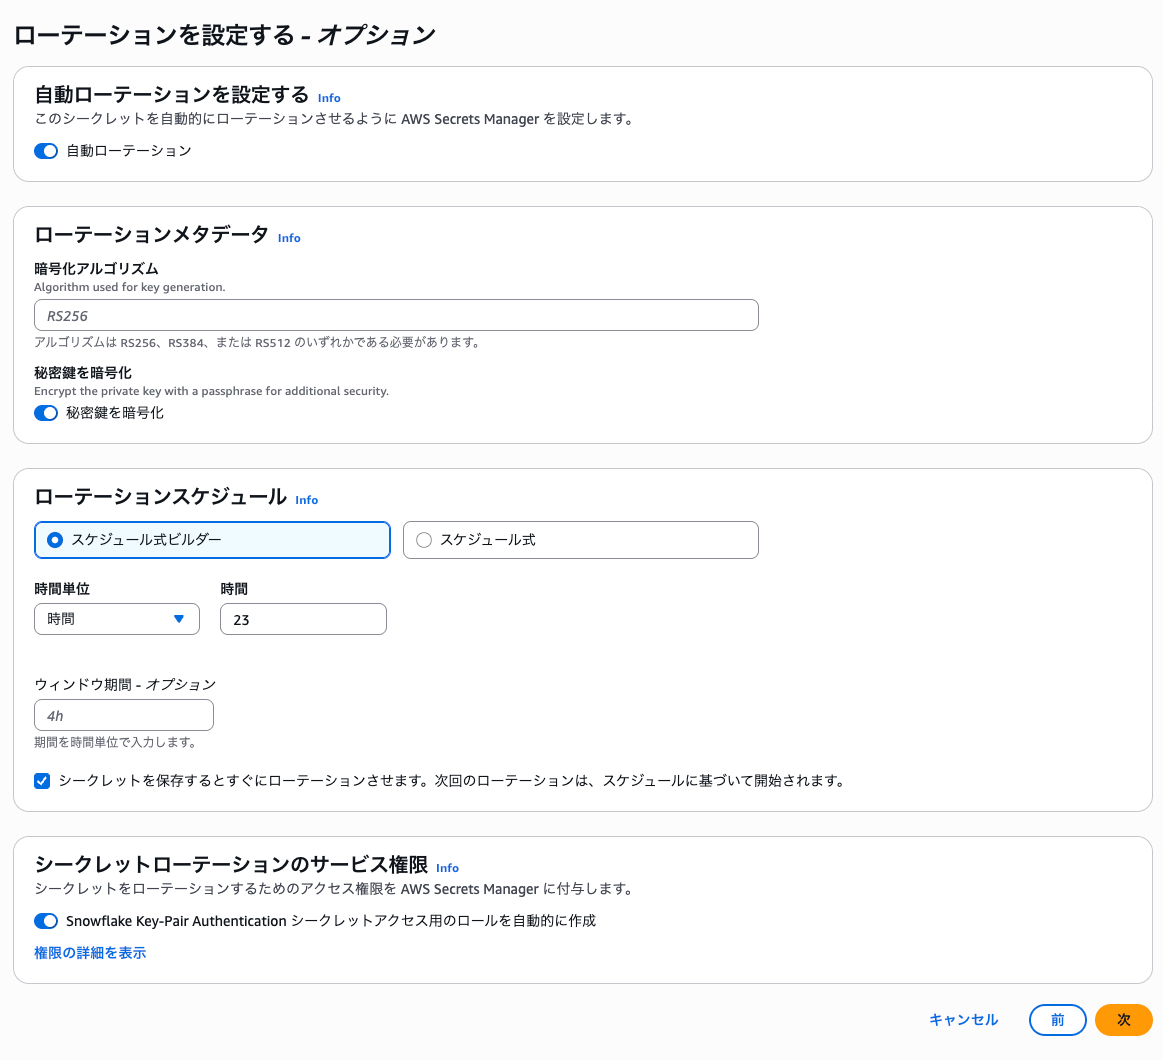Open Info for ローテーションスケジュール
This screenshot has height=1060, width=1163.
[307, 500]
